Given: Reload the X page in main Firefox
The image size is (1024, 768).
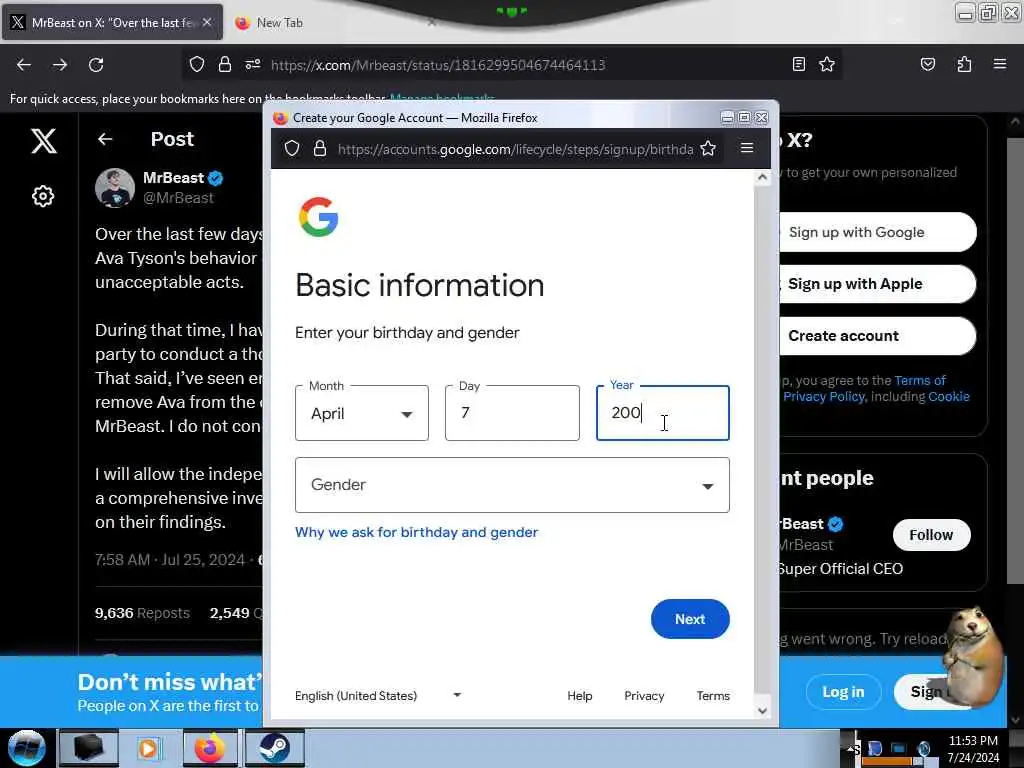Looking at the screenshot, I should click(x=96, y=65).
